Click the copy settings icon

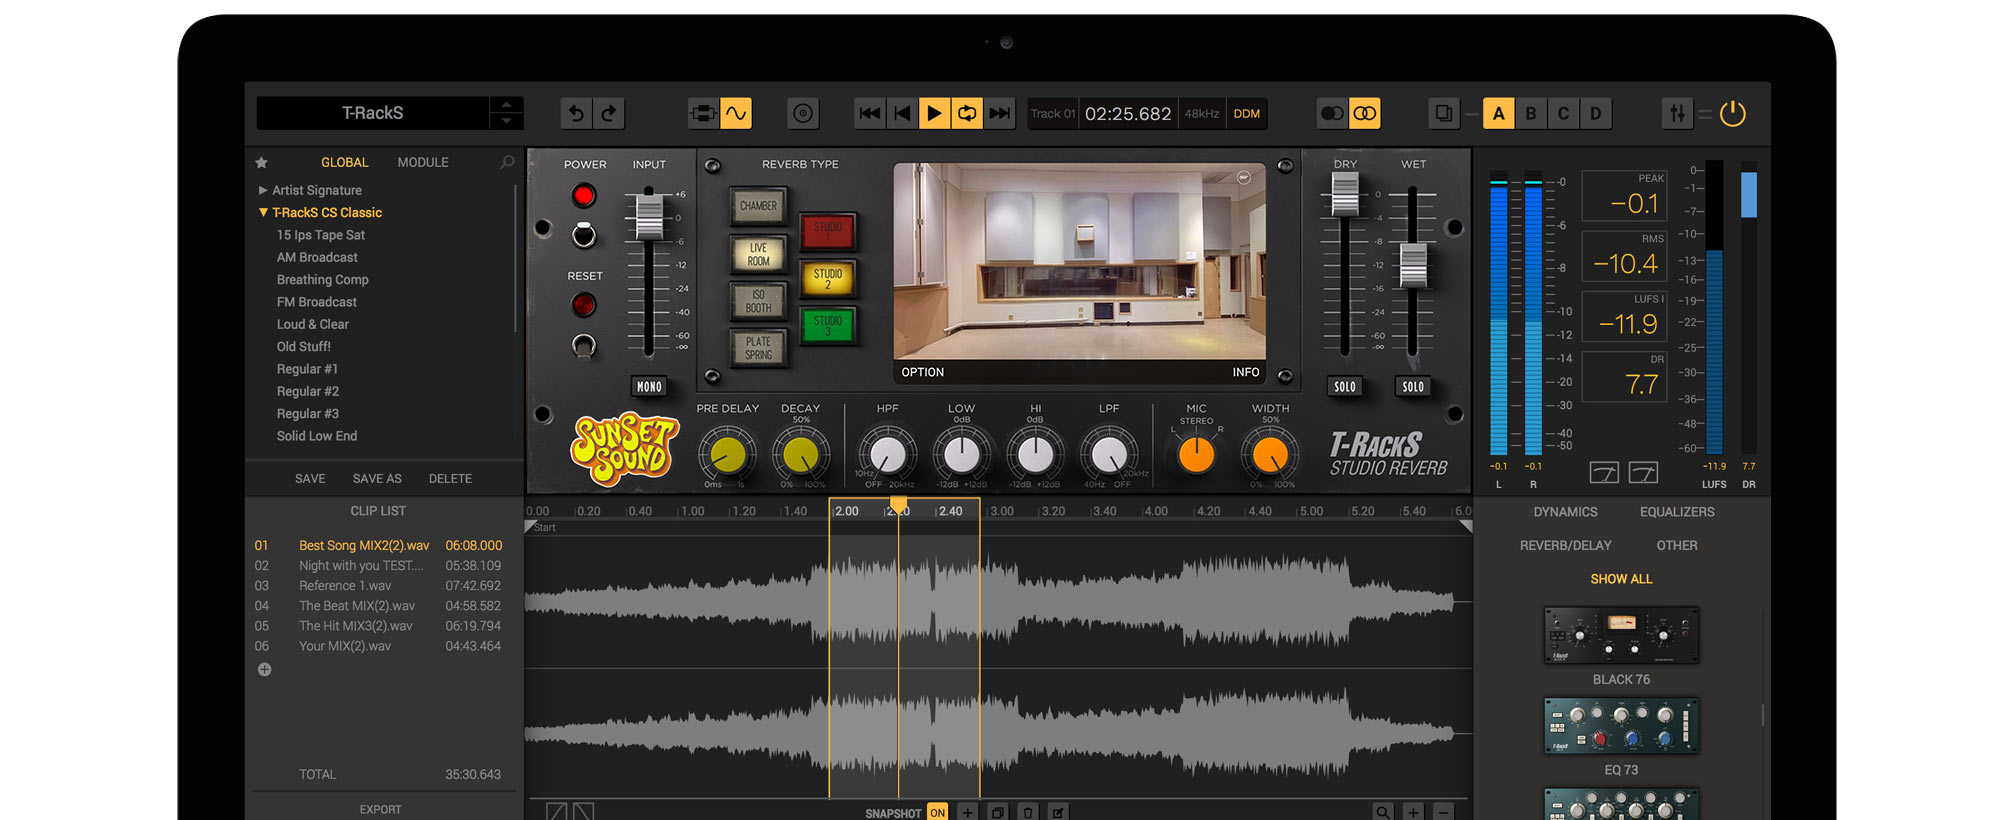(1444, 114)
